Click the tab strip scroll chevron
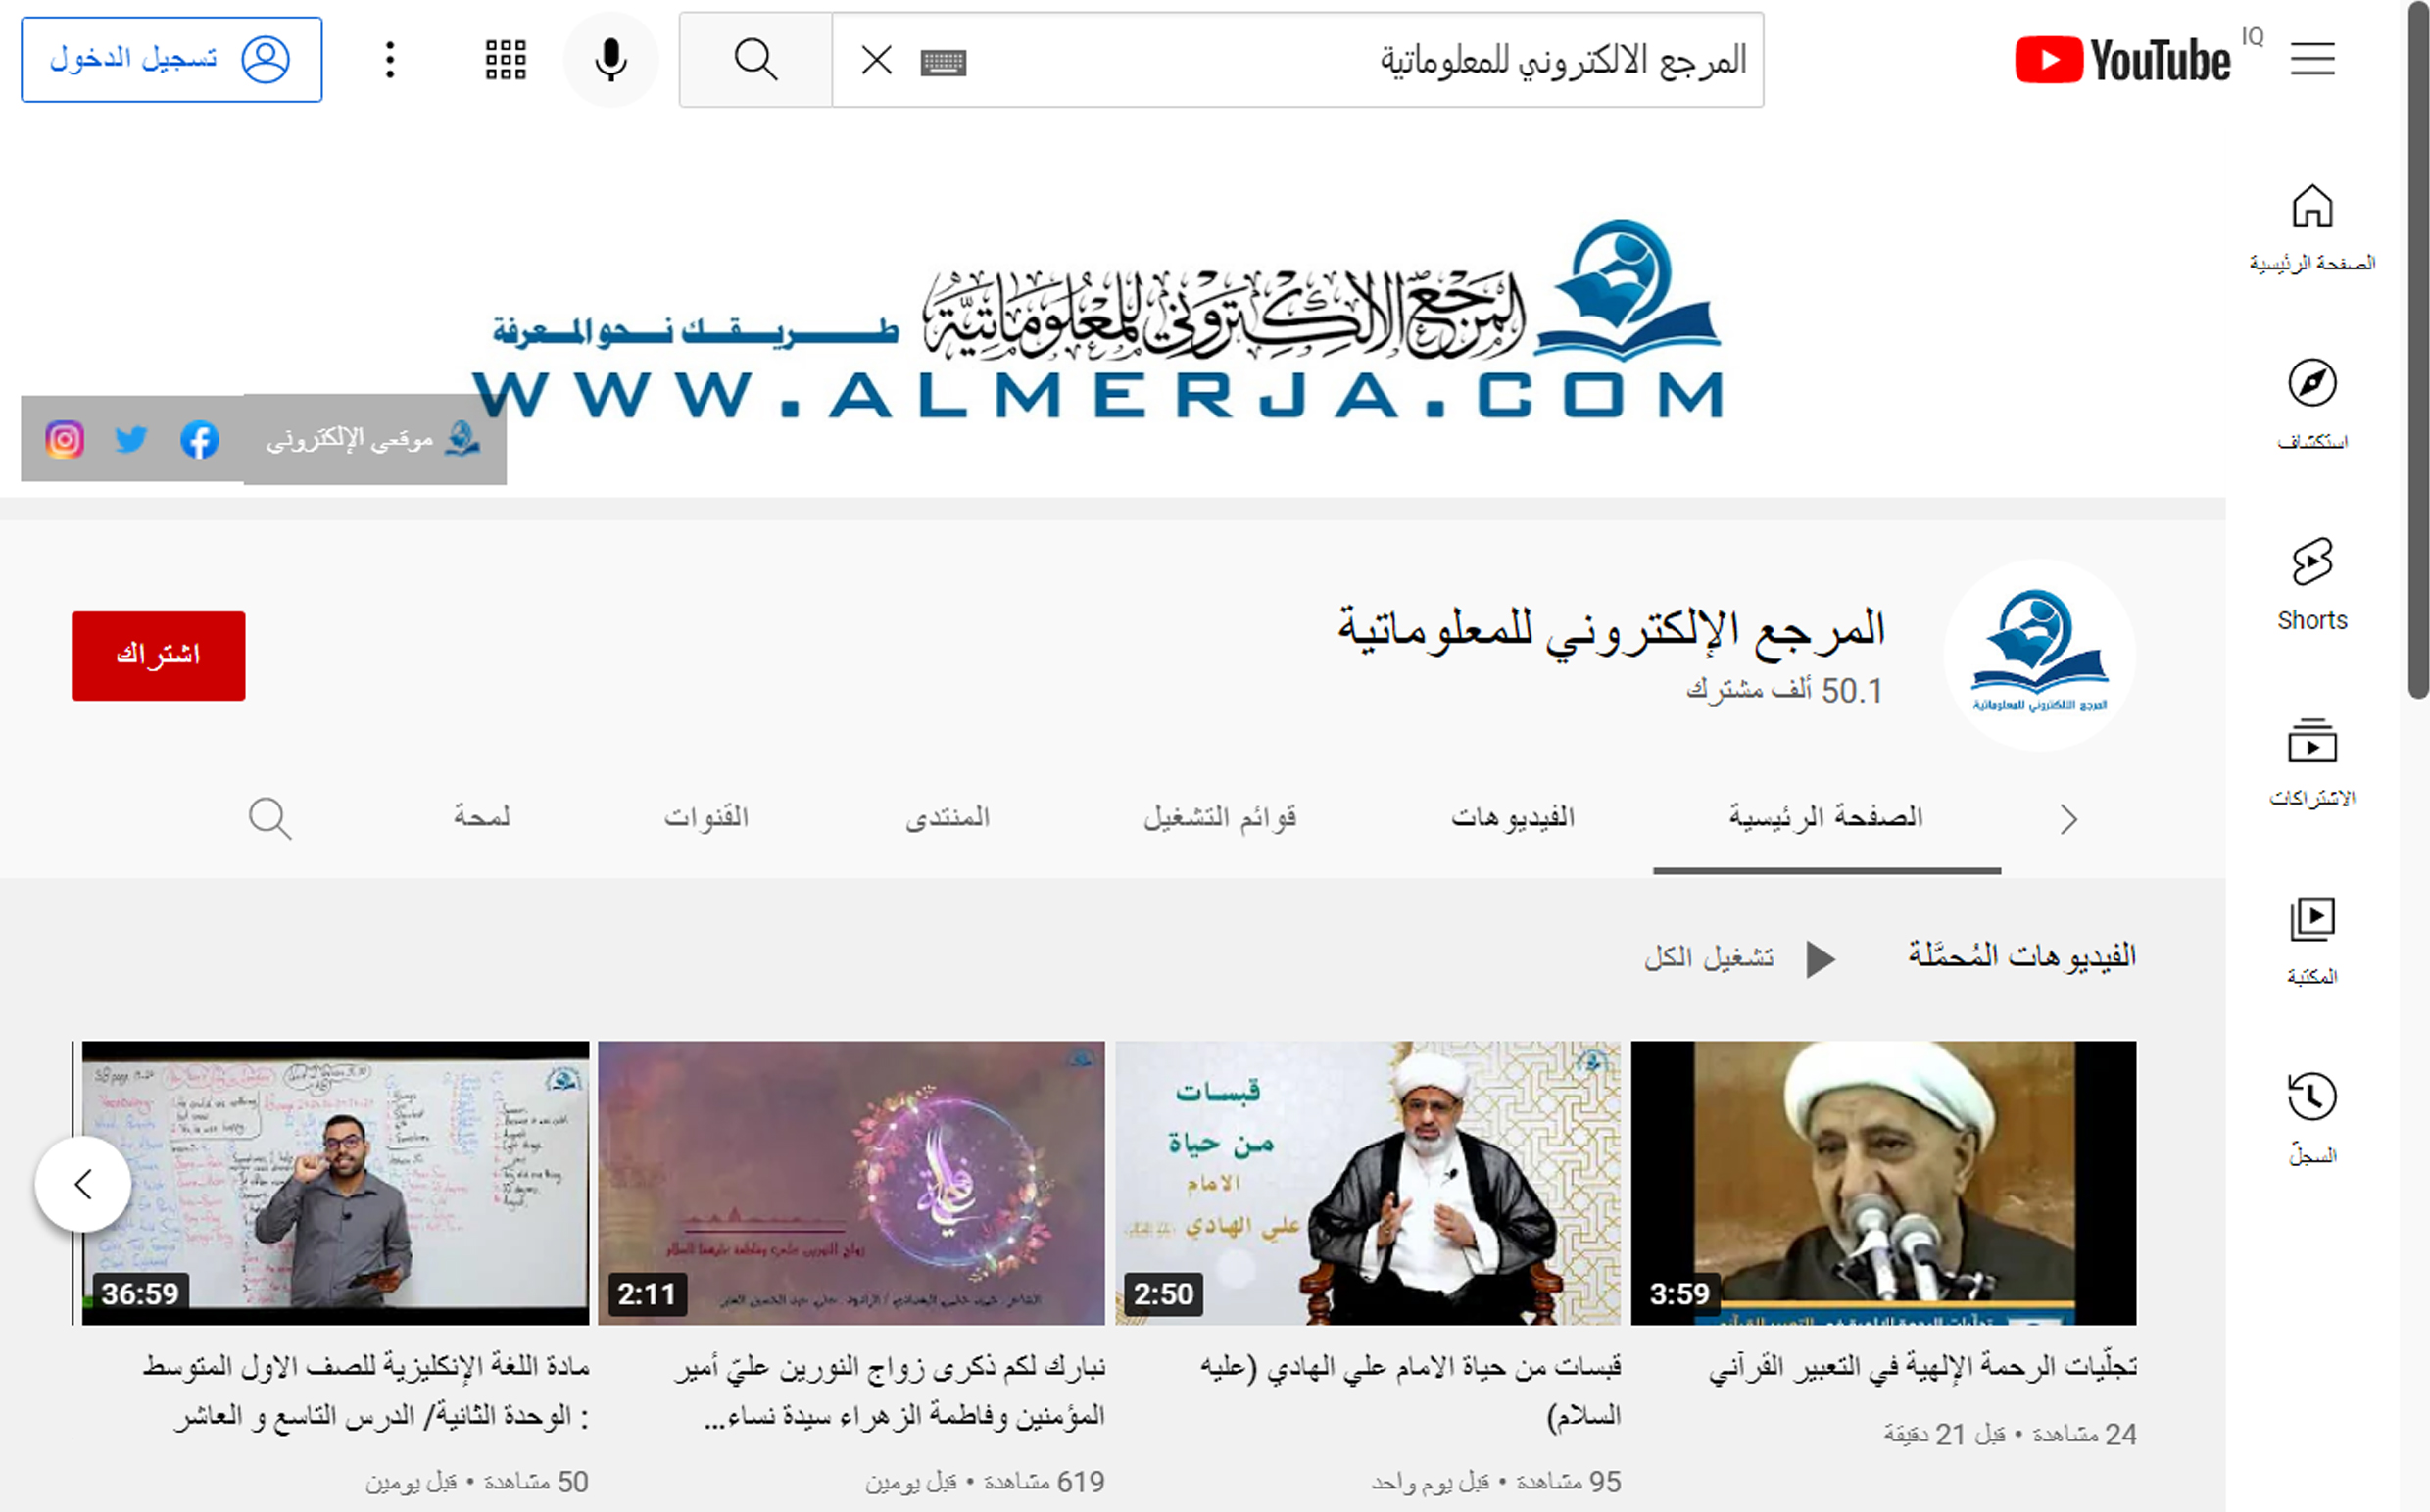This screenshot has width=2430, height=1512. (x=2068, y=819)
